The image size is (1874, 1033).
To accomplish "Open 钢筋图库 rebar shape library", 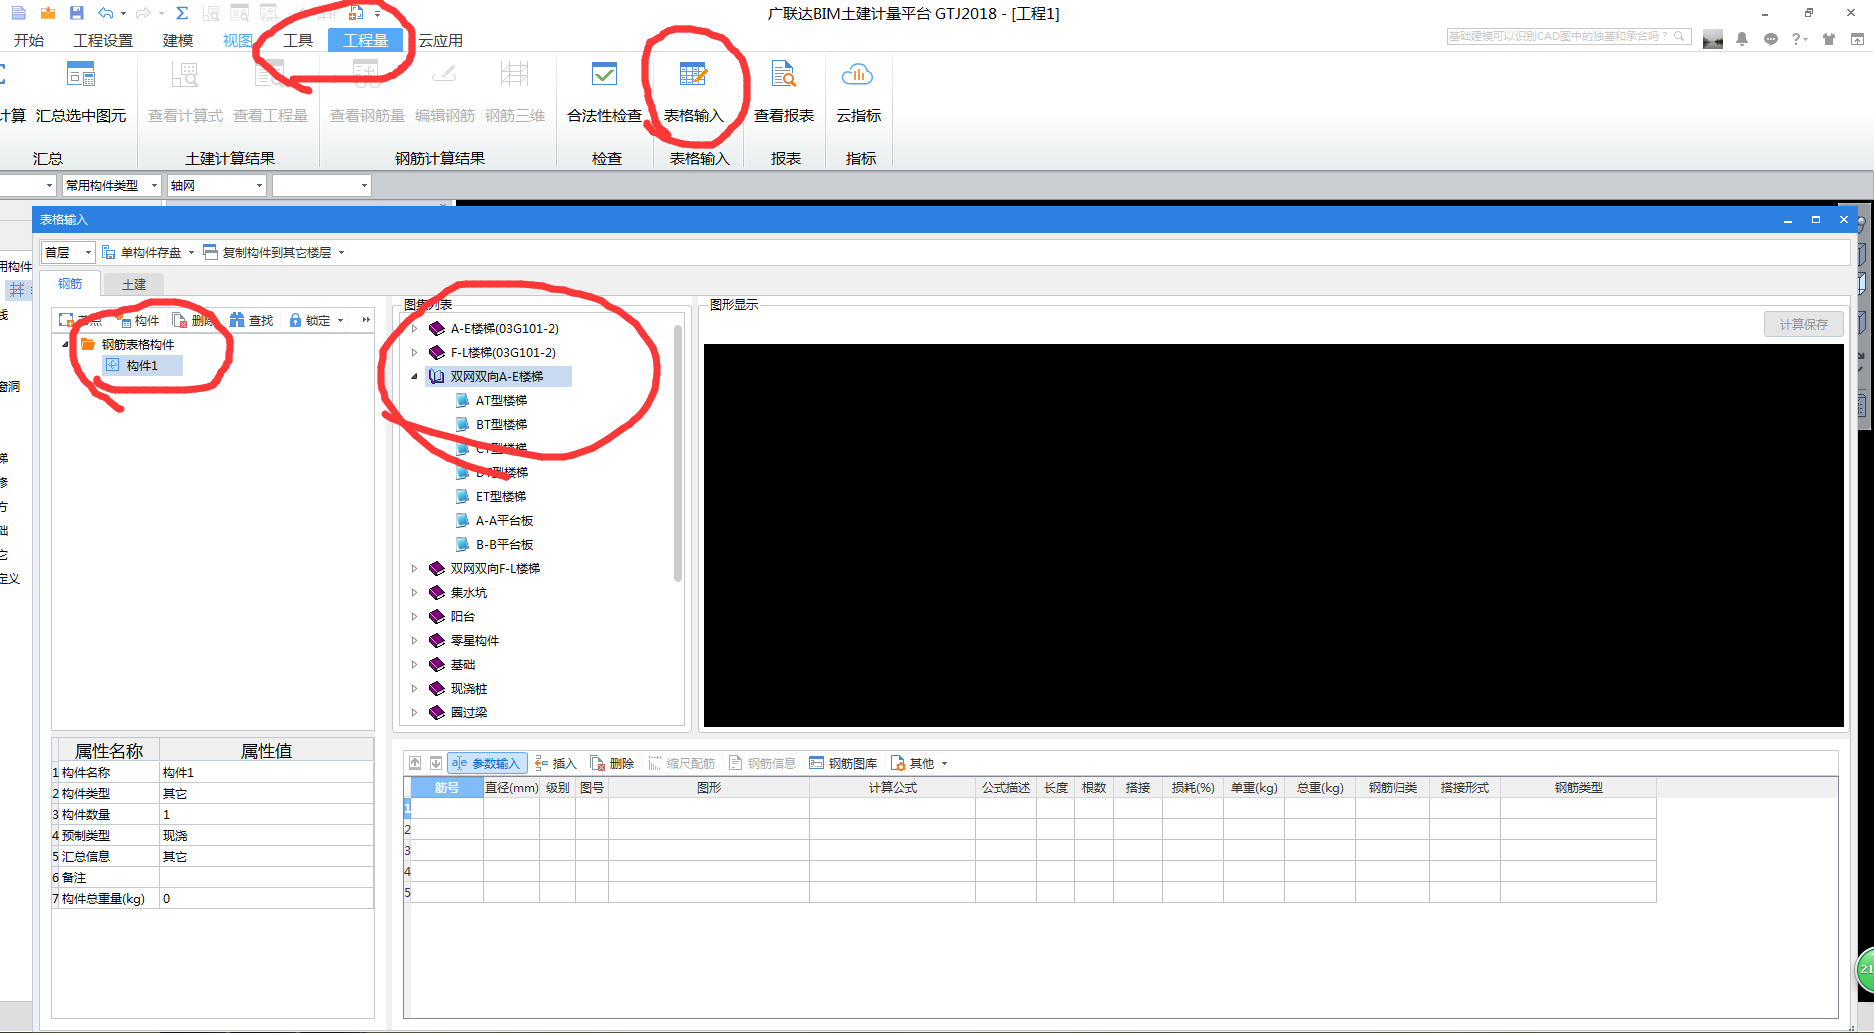I will (843, 763).
